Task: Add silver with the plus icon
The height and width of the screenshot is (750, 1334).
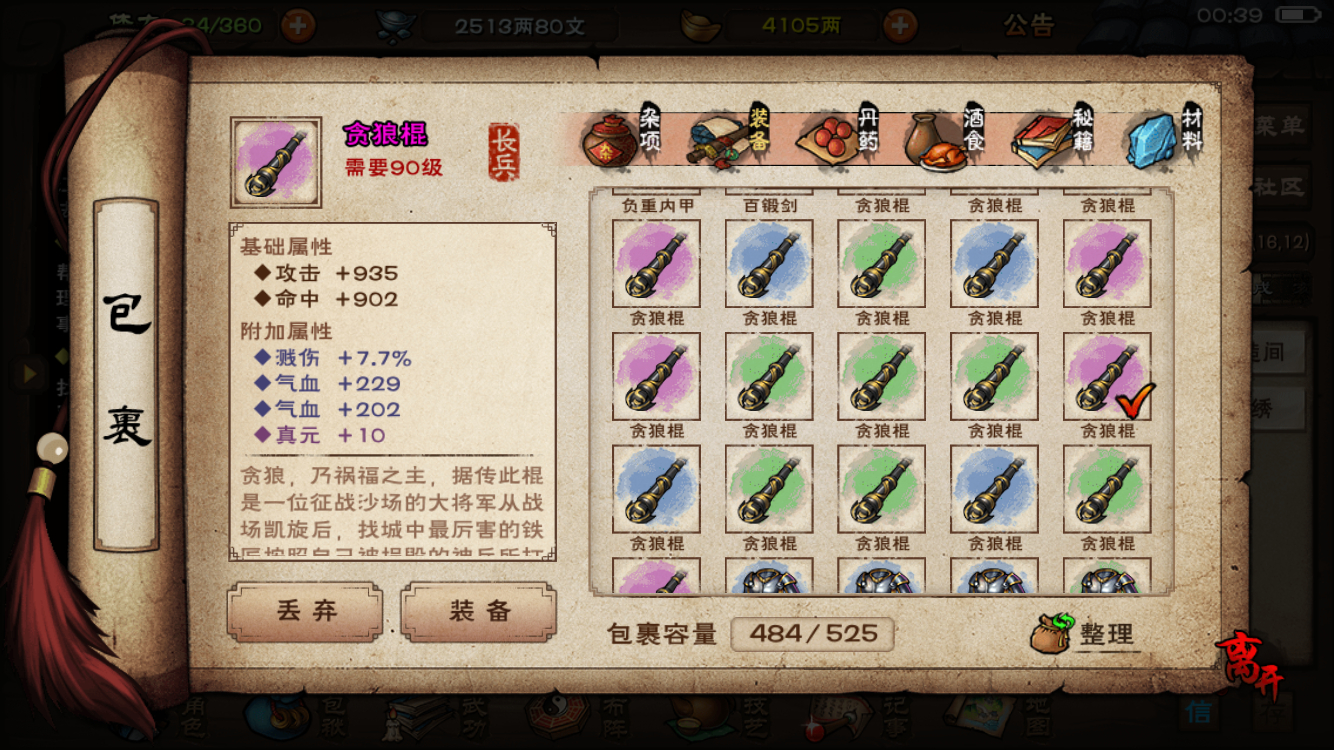Action: point(900,25)
